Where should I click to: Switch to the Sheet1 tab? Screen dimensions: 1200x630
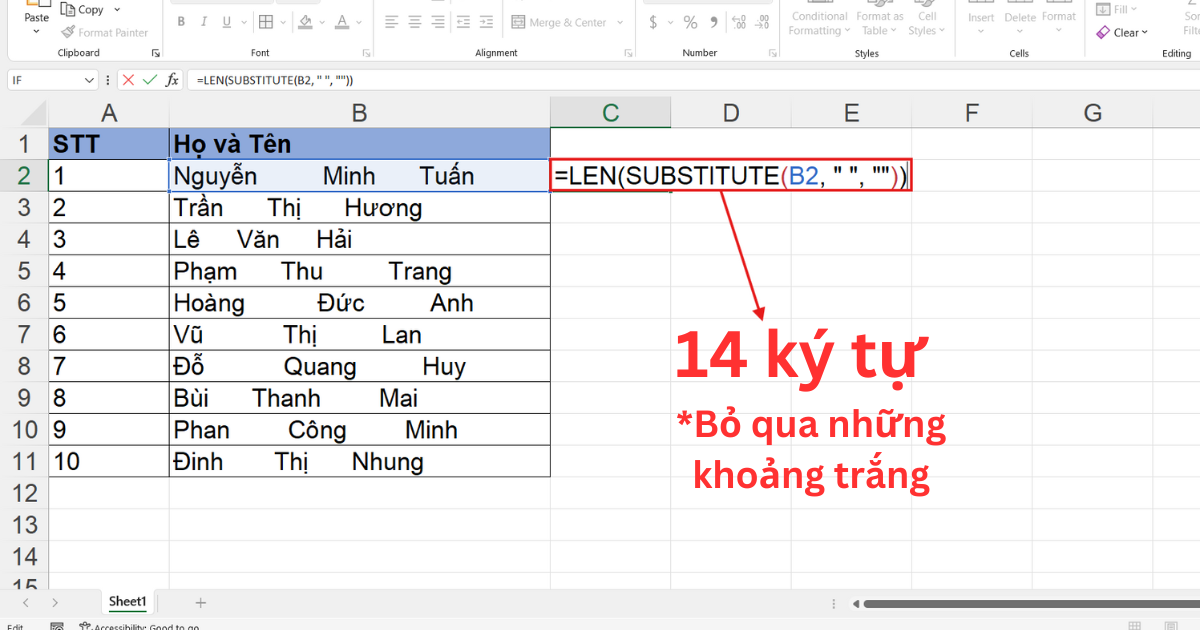click(128, 602)
